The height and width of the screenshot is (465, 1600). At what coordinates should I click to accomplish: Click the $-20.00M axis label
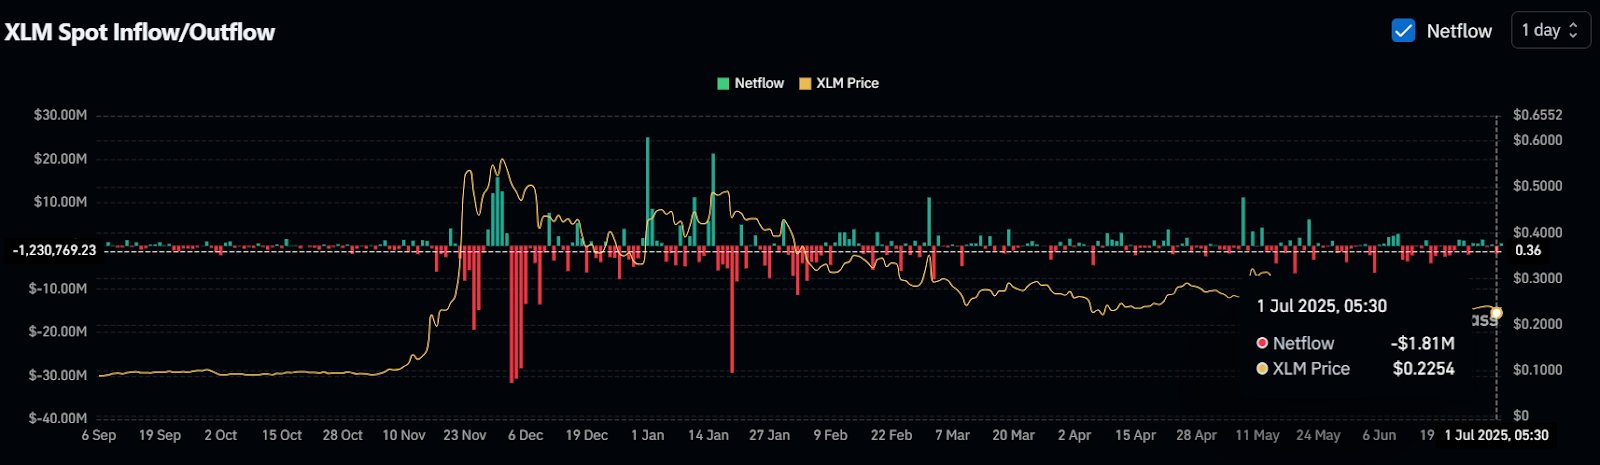point(57,332)
